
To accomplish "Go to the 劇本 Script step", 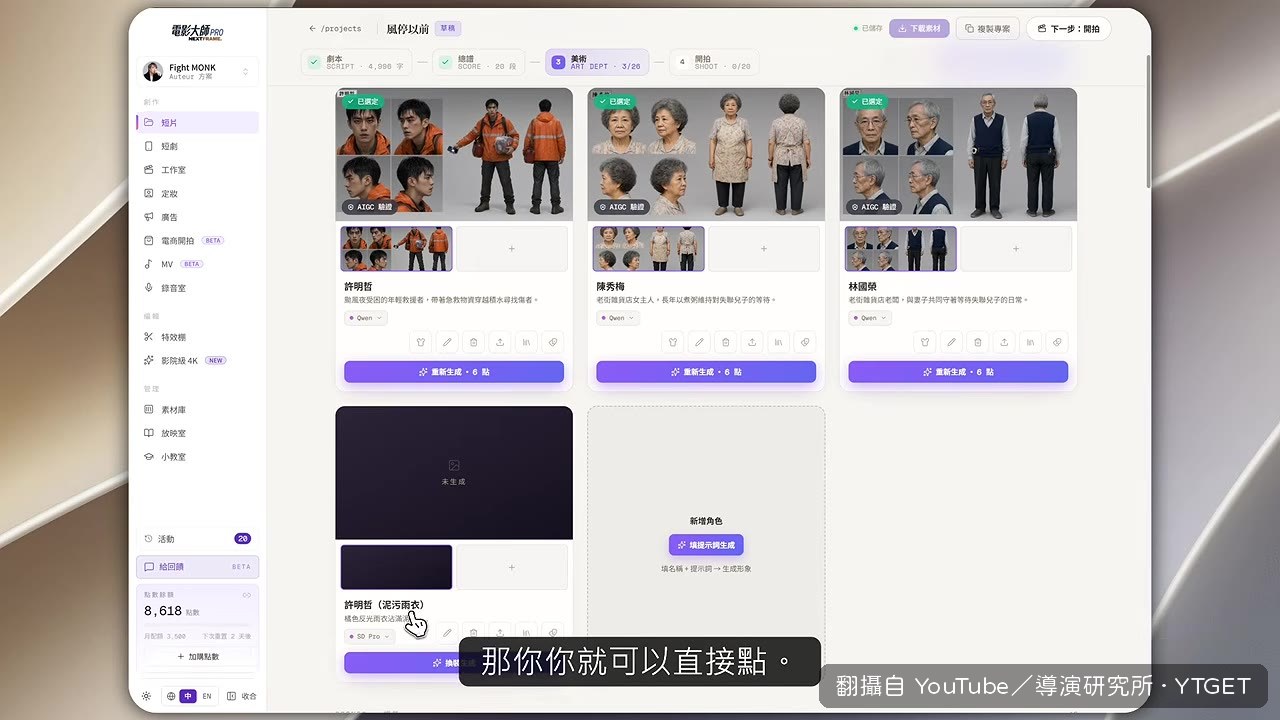I will (x=356, y=63).
